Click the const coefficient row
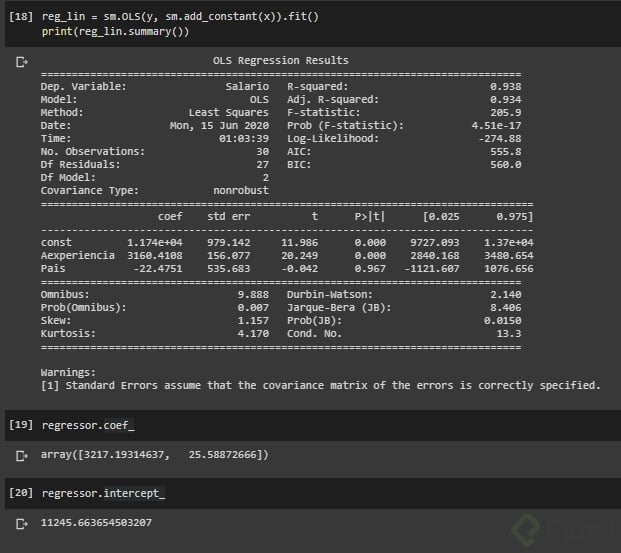Screen dimensions: 621x553 [280, 242]
